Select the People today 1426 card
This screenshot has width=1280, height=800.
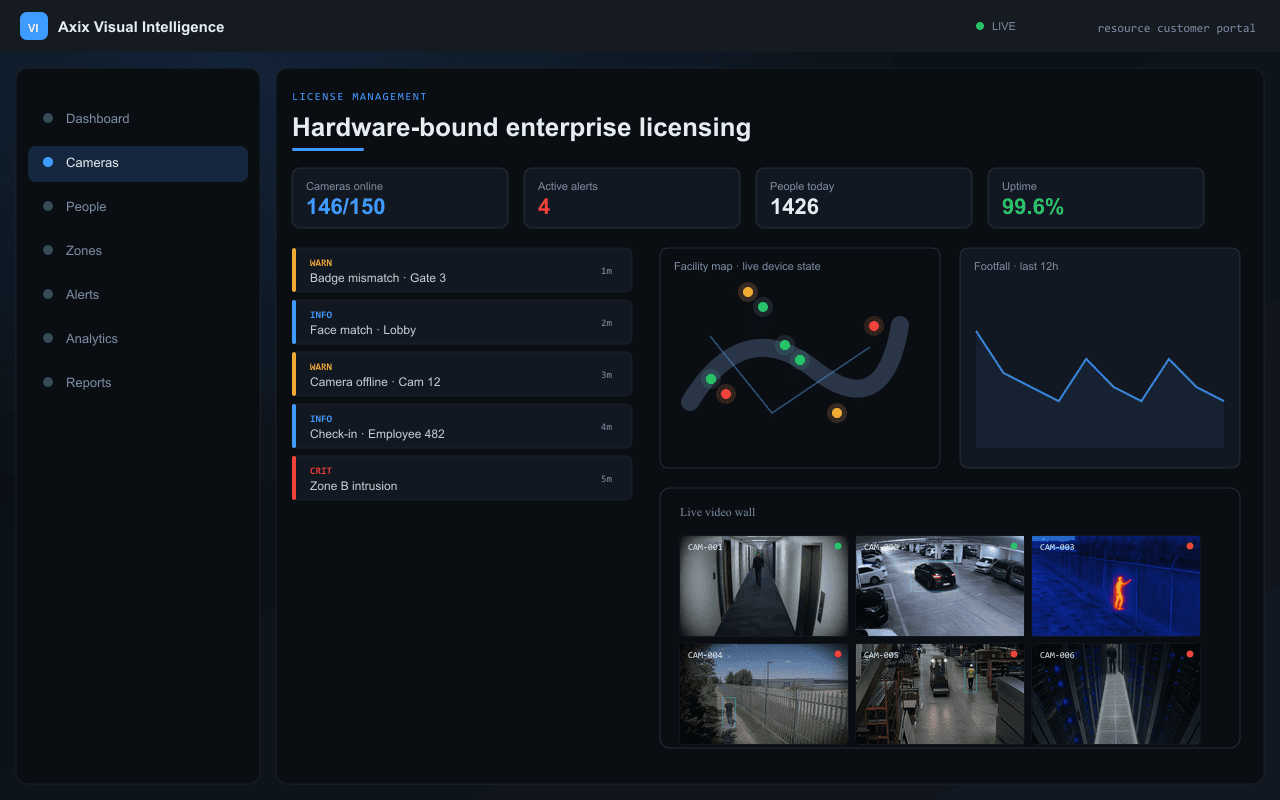[x=864, y=198]
